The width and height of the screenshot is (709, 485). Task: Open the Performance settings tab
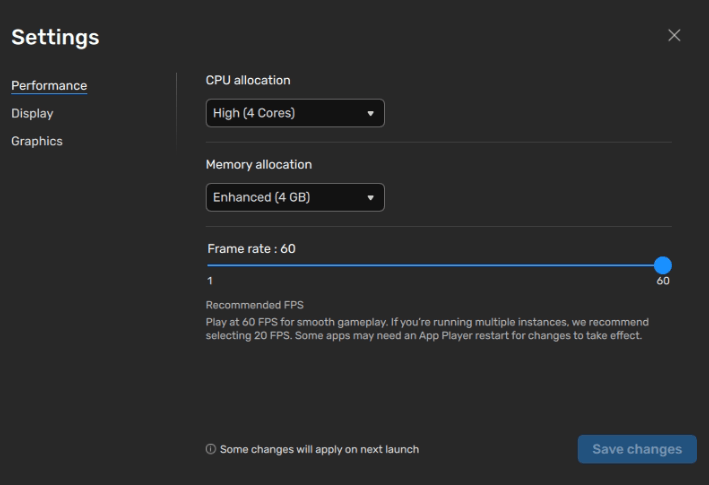point(49,86)
